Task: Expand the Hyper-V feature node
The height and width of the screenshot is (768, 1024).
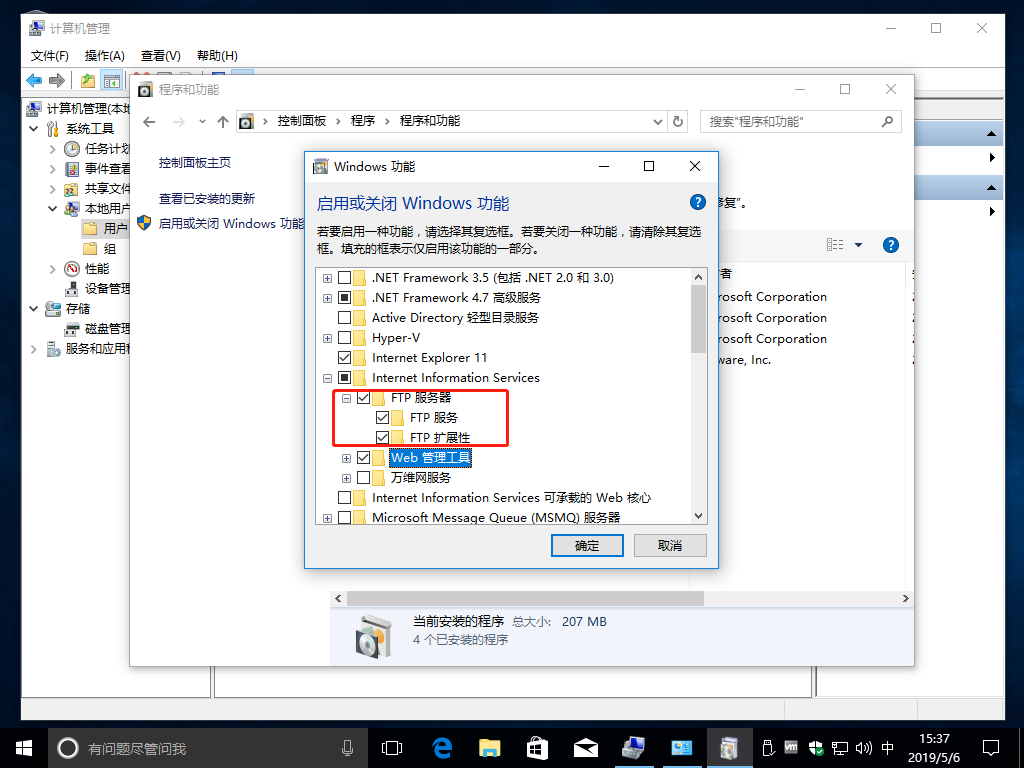Action: (327, 338)
